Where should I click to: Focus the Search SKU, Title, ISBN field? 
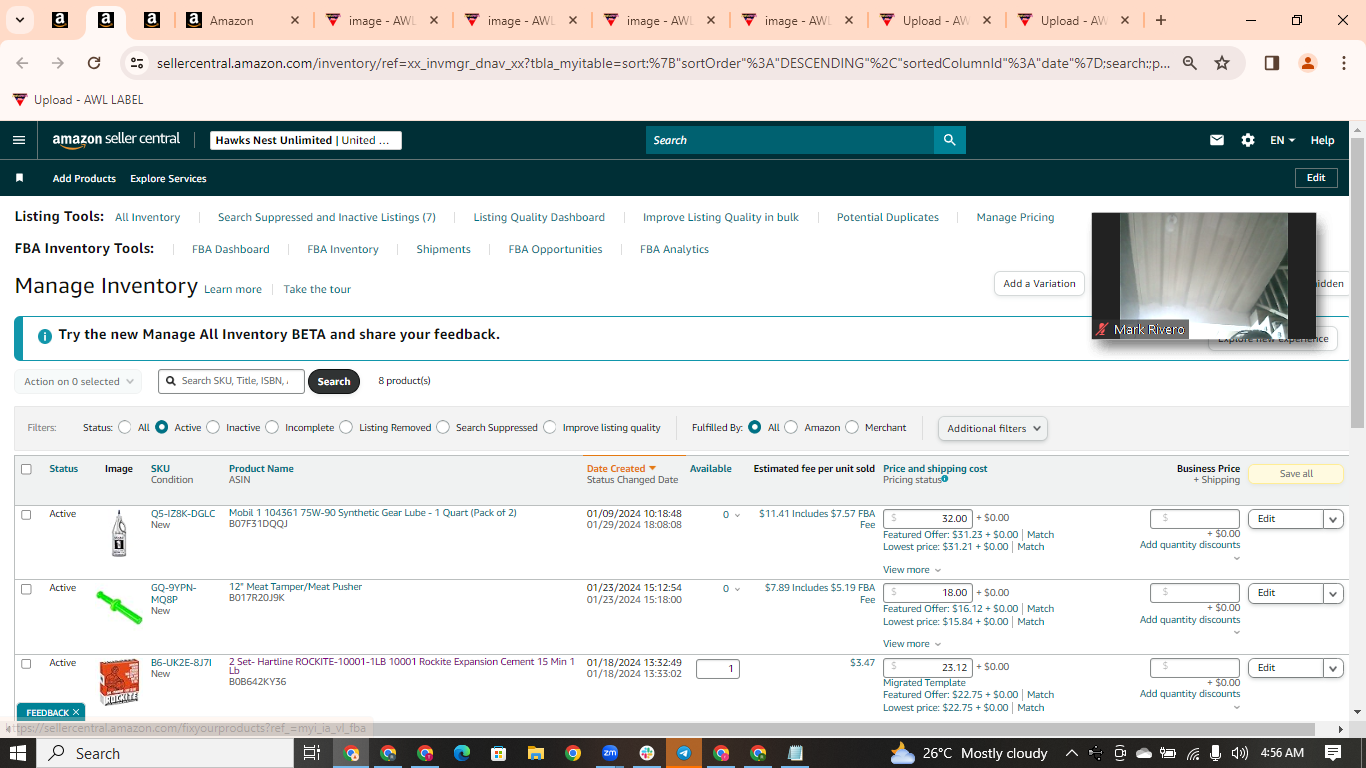pos(230,381)
